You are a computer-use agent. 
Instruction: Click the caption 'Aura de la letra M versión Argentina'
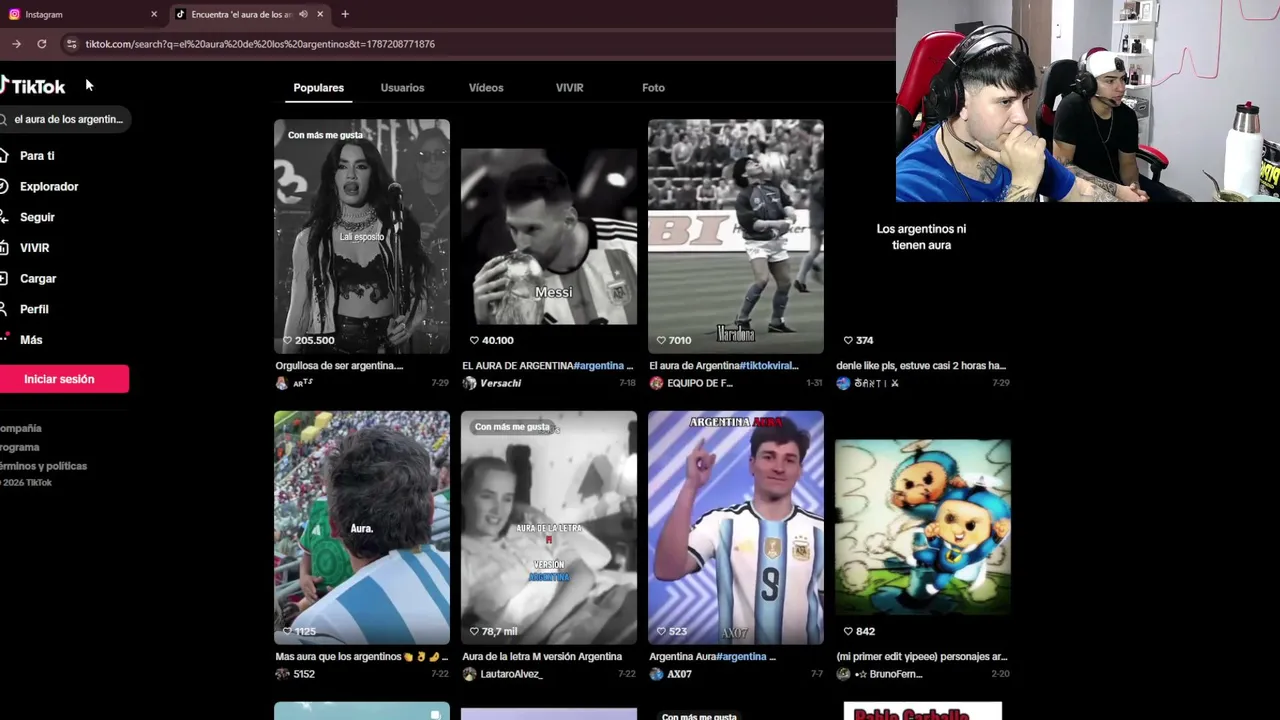[542, 657]
